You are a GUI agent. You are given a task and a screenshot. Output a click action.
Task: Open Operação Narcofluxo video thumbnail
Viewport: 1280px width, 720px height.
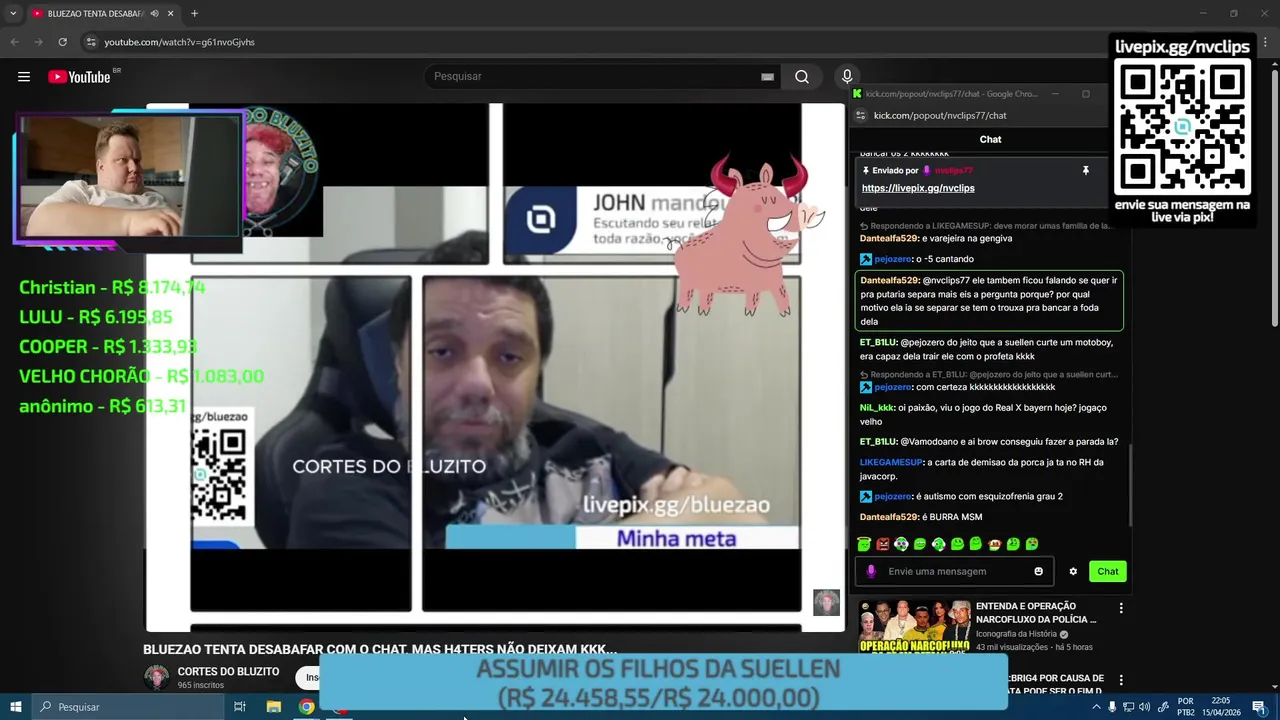[914, 626]
